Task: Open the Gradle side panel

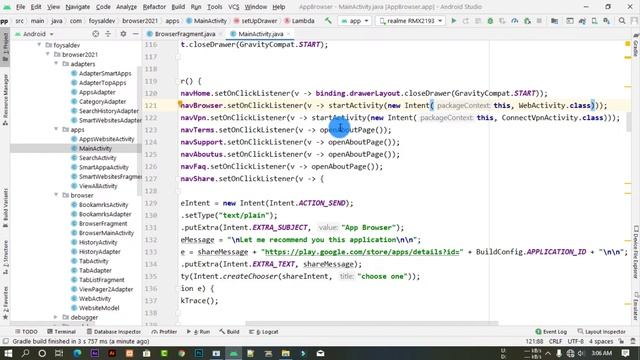Action: (636, 46)
